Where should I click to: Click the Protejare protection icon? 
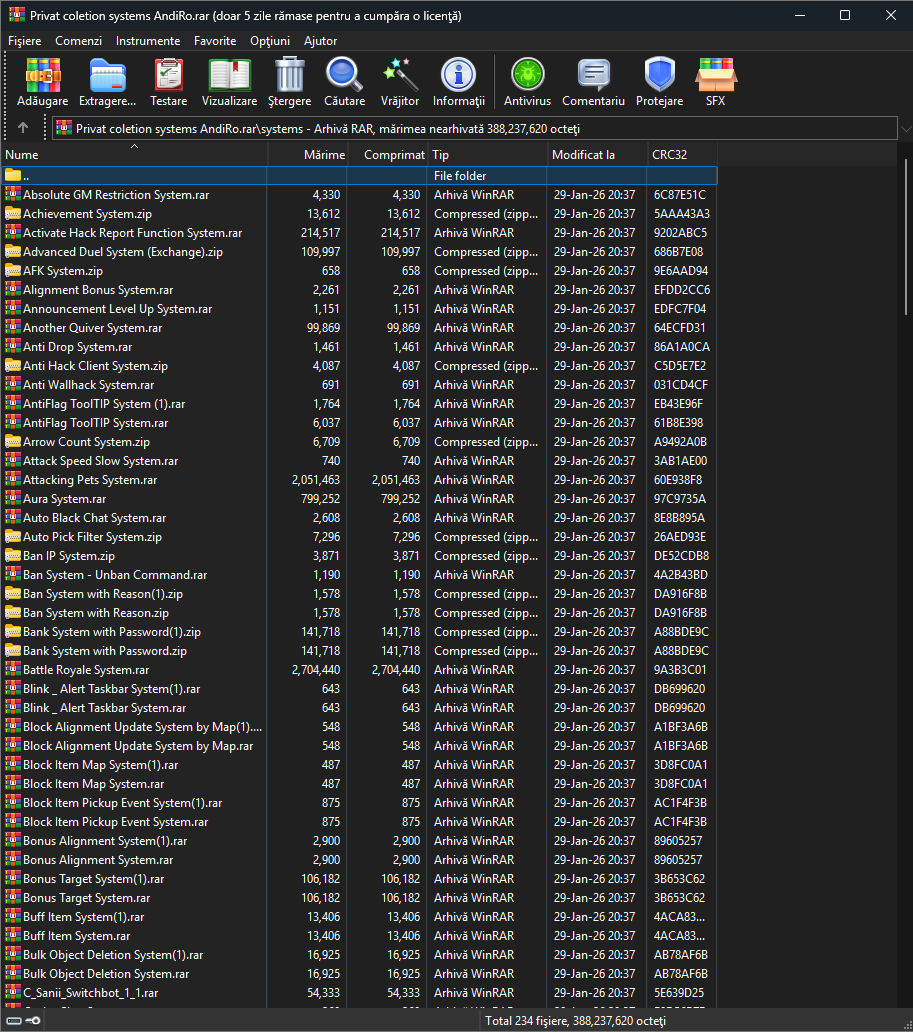click(x=660, y=82)
